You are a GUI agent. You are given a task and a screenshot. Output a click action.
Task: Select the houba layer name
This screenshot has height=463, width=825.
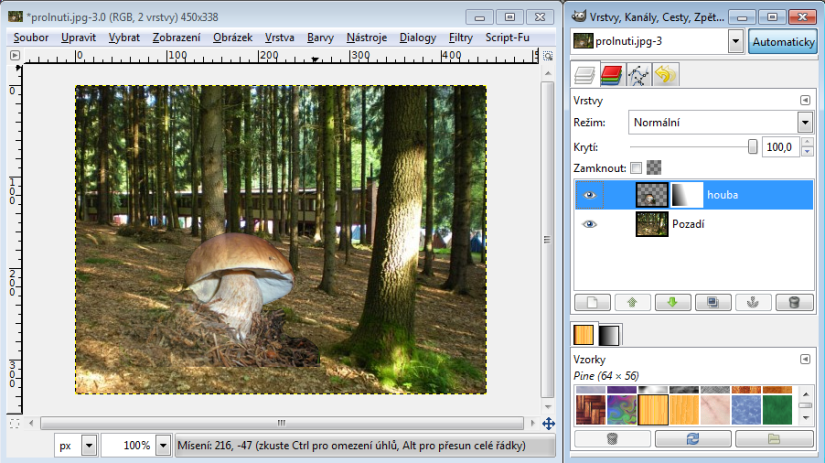click(722, 195)
